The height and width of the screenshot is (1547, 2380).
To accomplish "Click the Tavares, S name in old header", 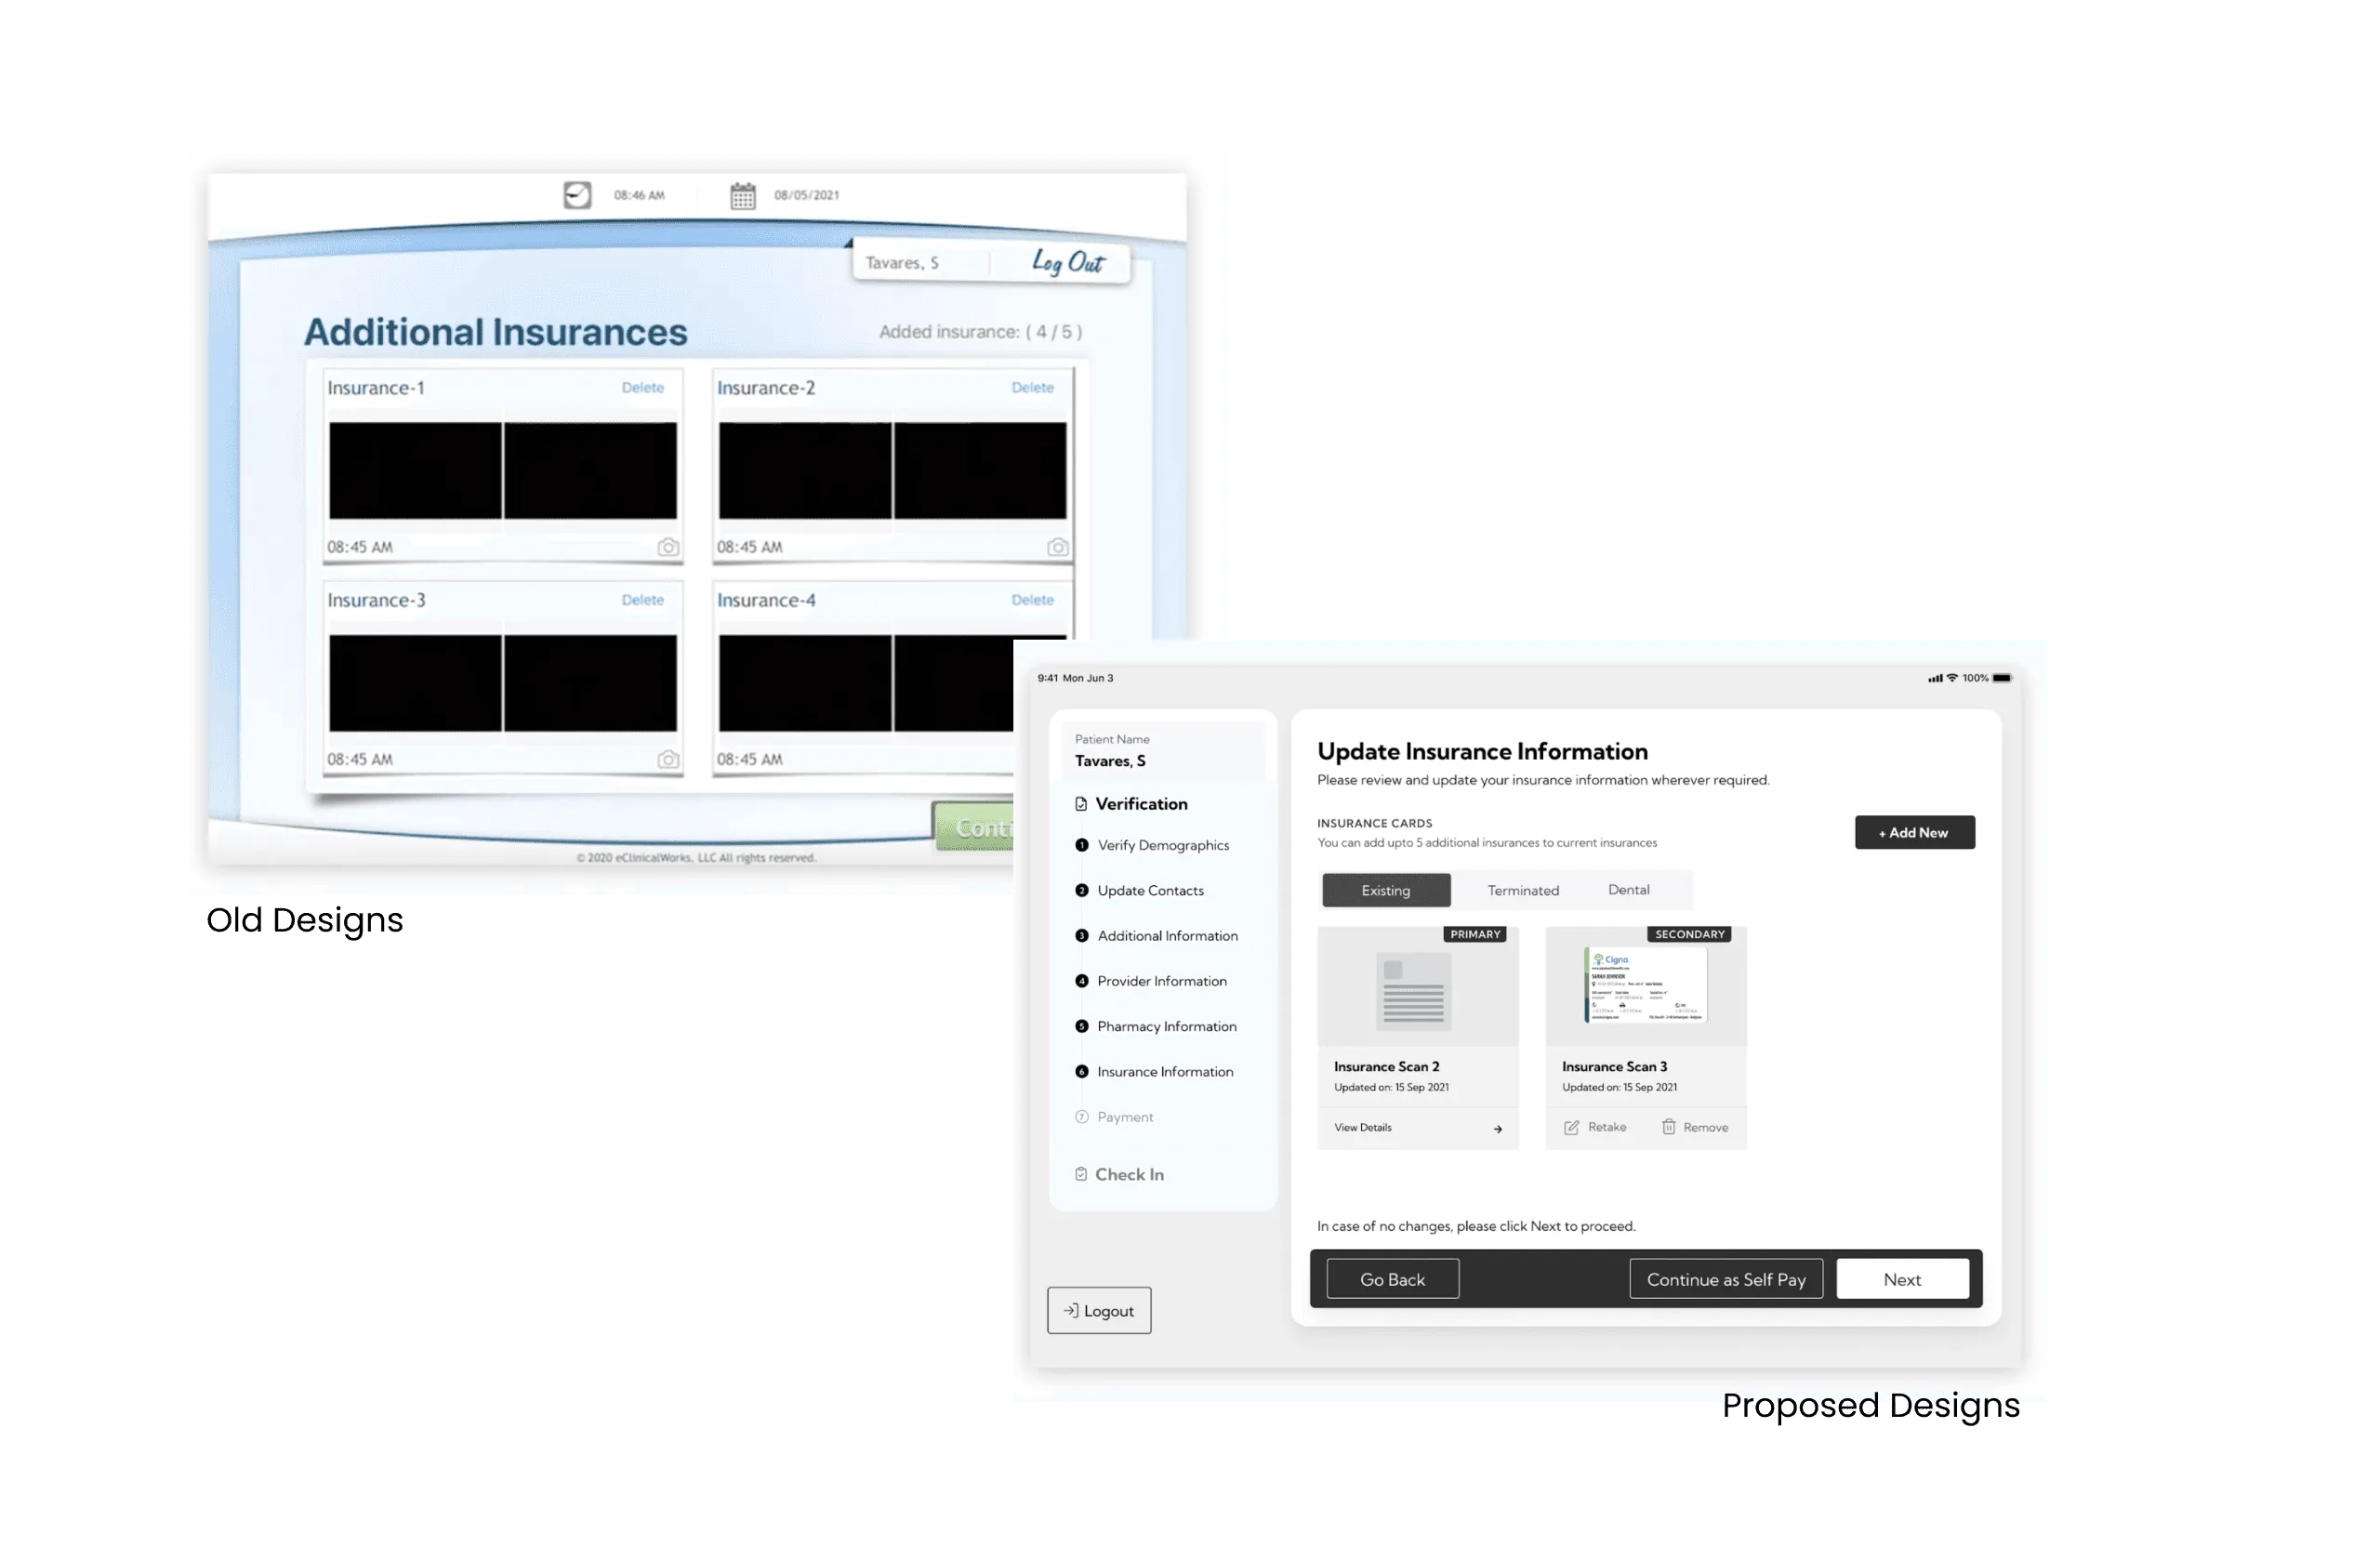I will (x=902, y=263).
